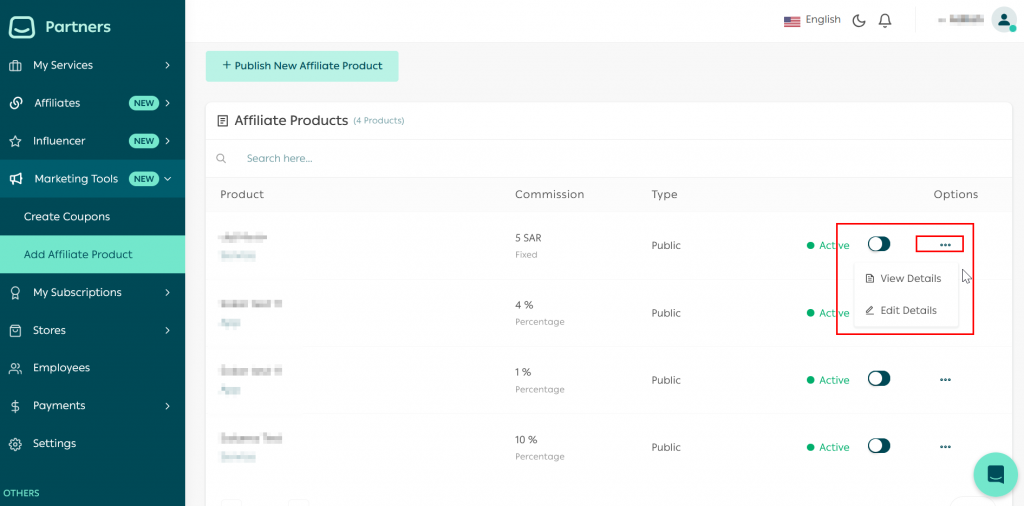Click the dark mode moon icon
Image resolution: width=1024 pixels, height=506 pixels.
[x=859, y=20]
